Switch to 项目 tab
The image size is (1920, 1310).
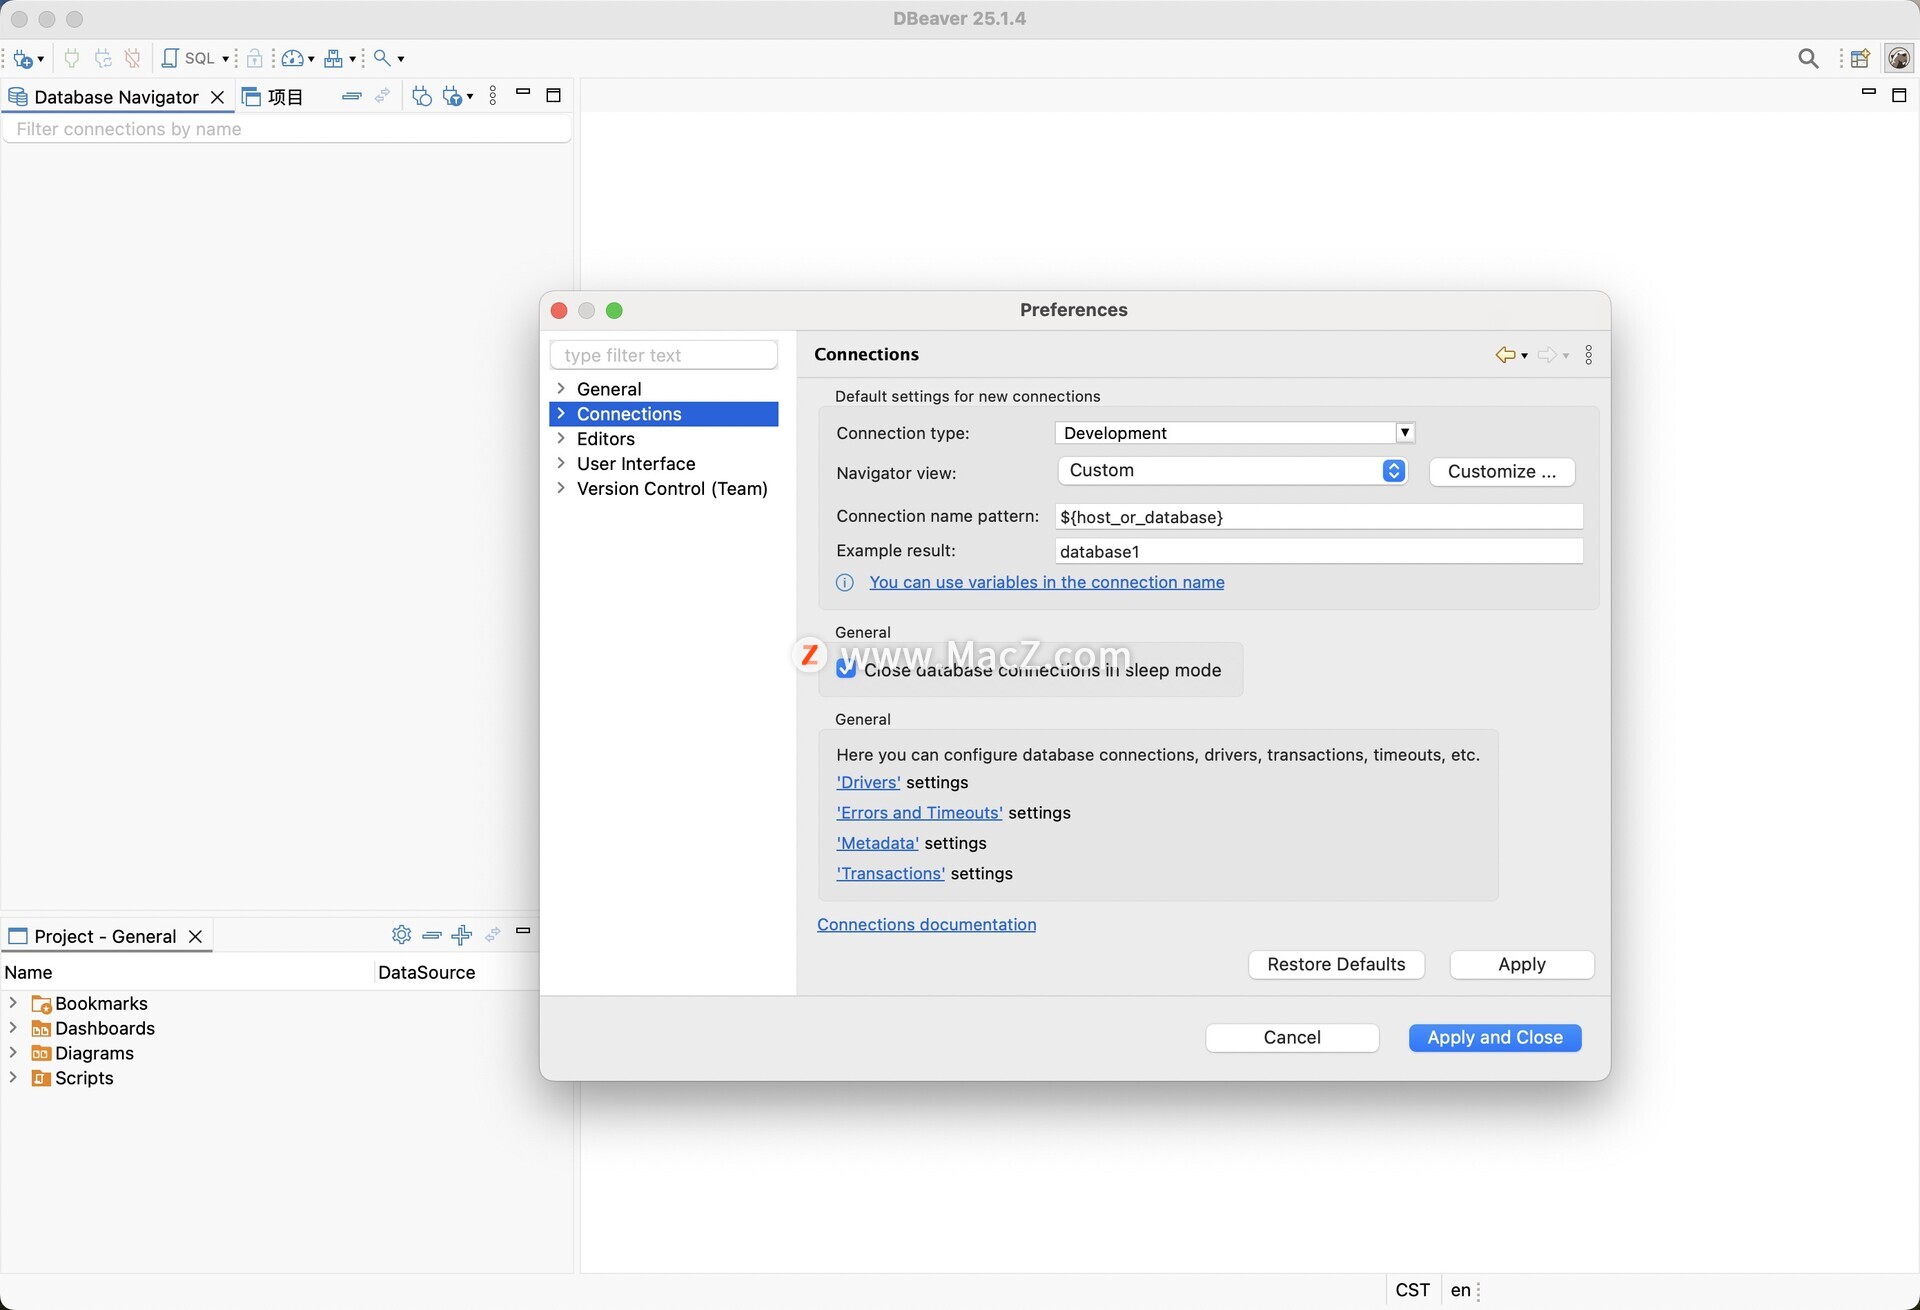tap(273, 97)
